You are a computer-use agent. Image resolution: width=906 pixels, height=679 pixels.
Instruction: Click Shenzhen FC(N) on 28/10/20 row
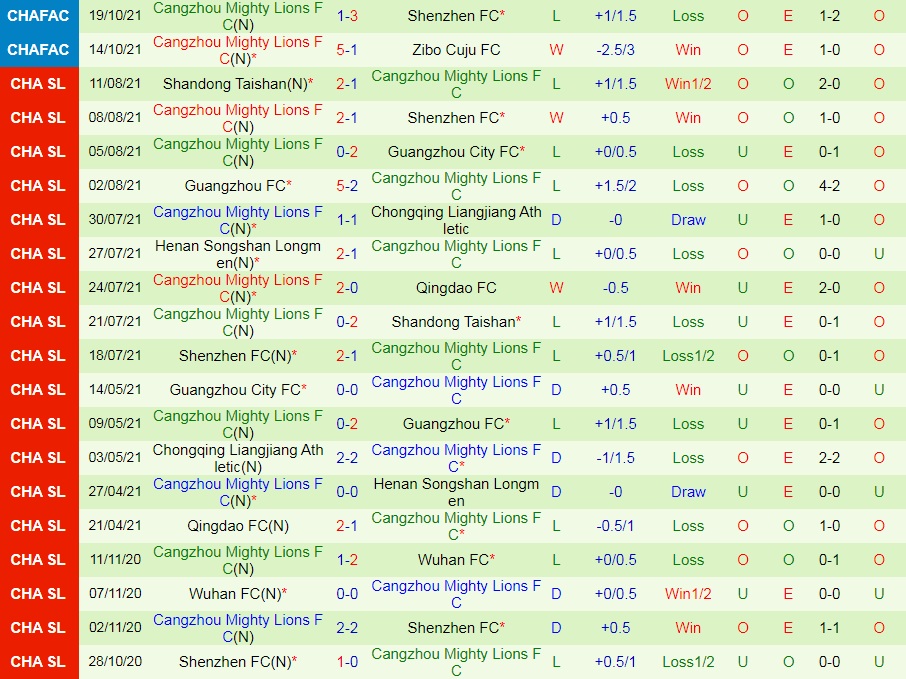point(237,662)
